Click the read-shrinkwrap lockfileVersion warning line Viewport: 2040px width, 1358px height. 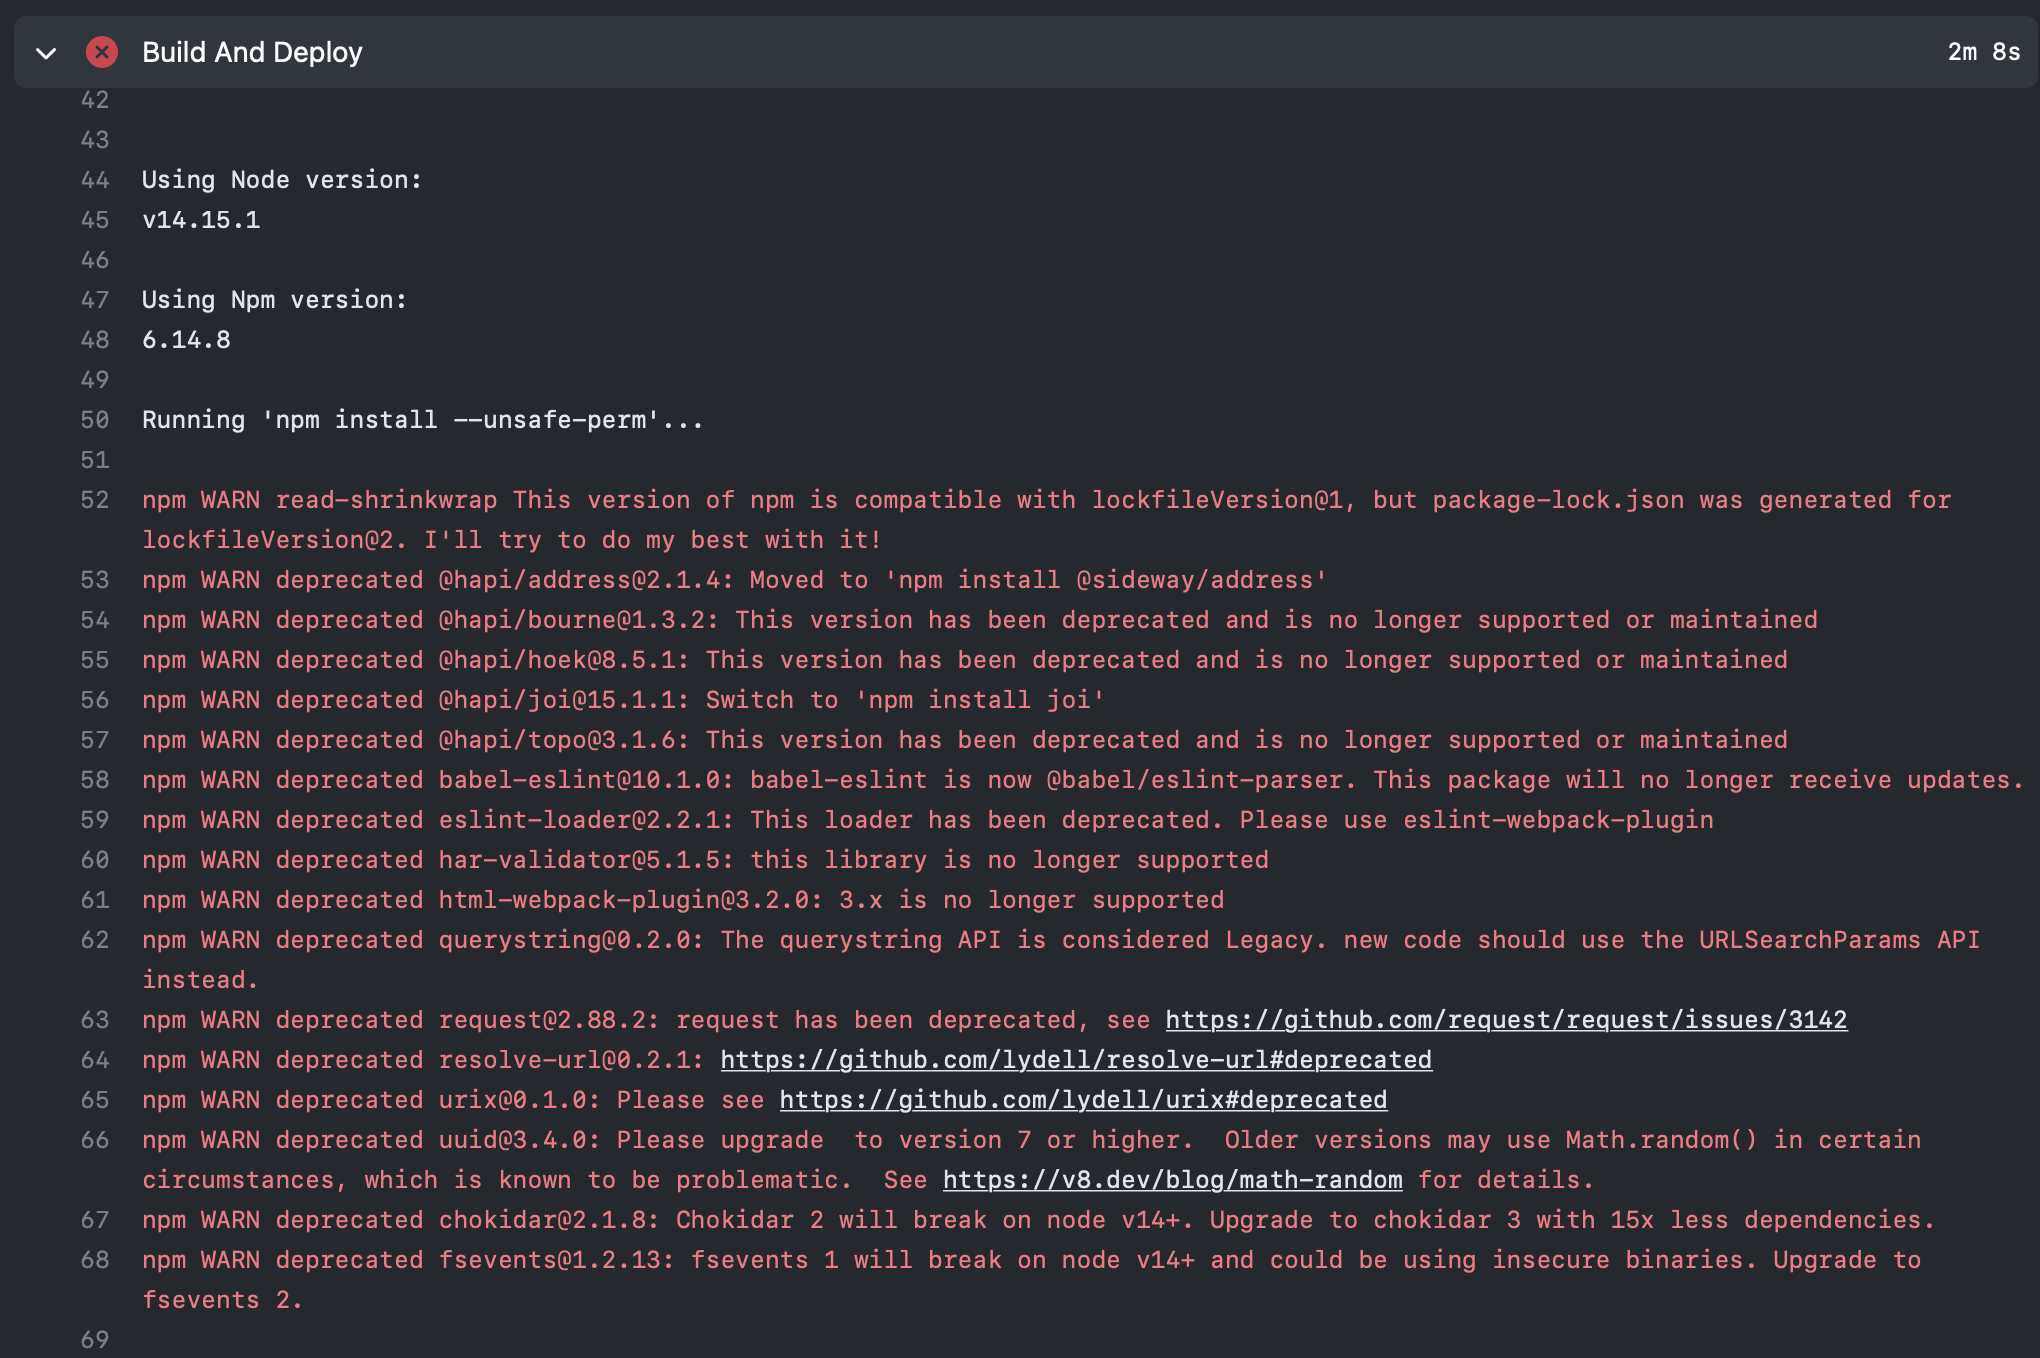click(x=1046, y=520)
